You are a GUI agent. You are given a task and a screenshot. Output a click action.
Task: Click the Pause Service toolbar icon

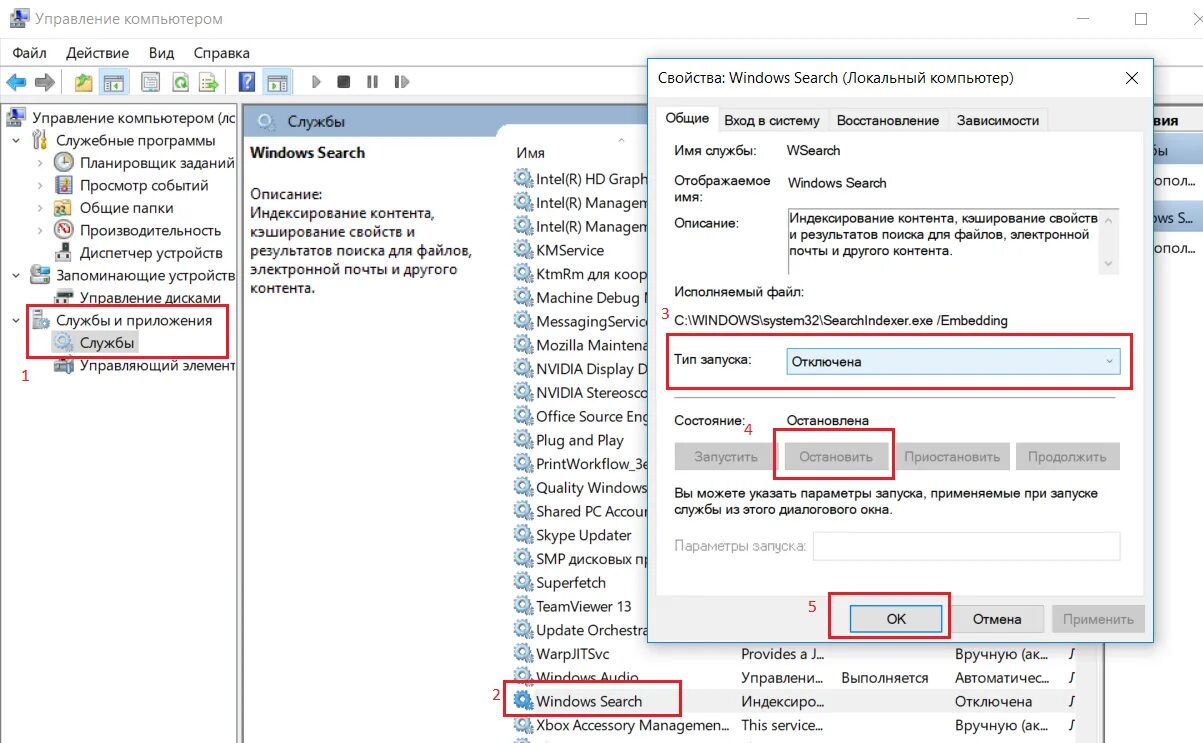pos(371,81)
